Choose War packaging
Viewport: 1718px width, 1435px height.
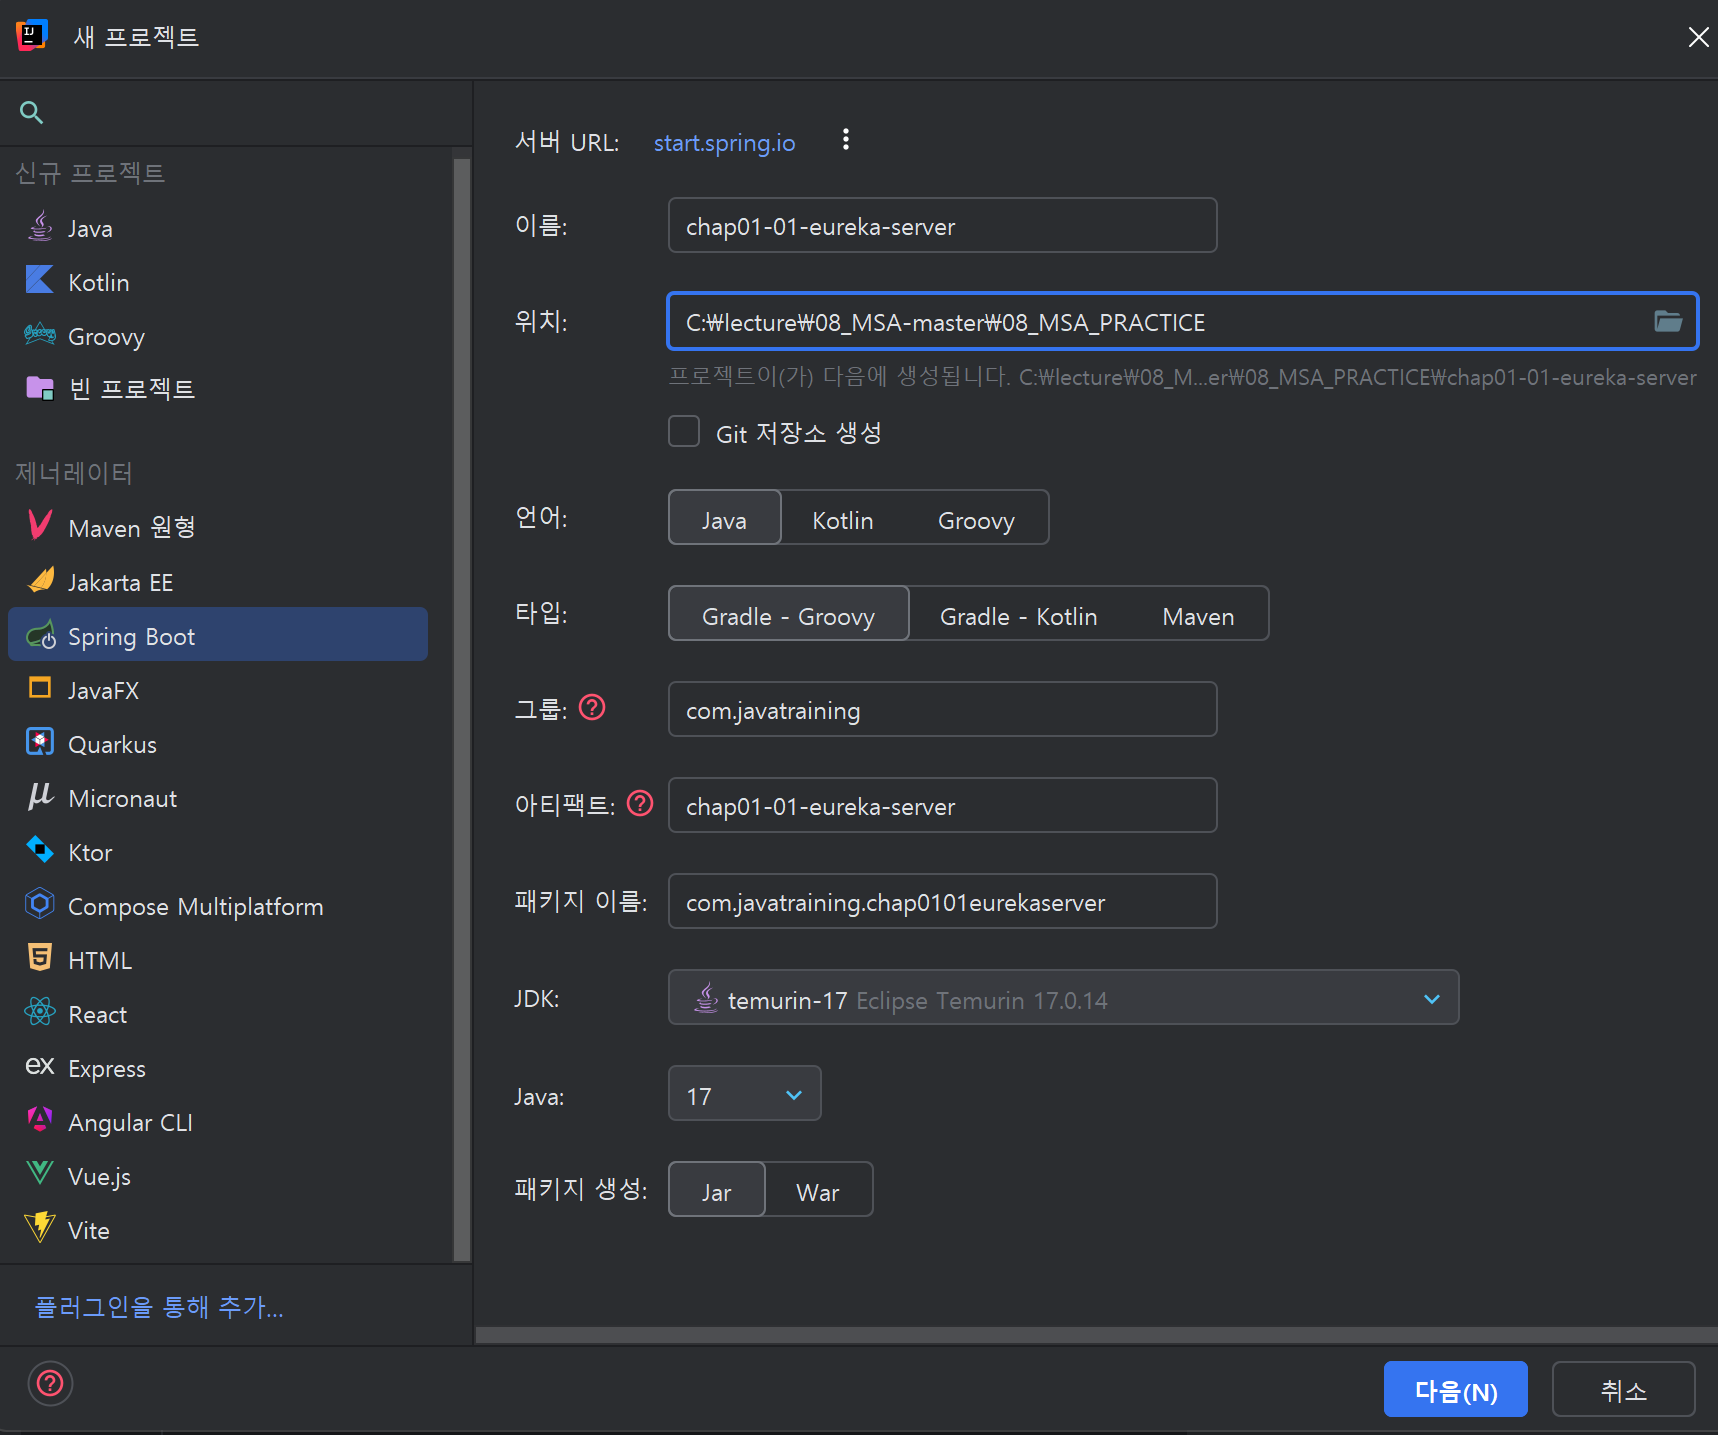818,1190
